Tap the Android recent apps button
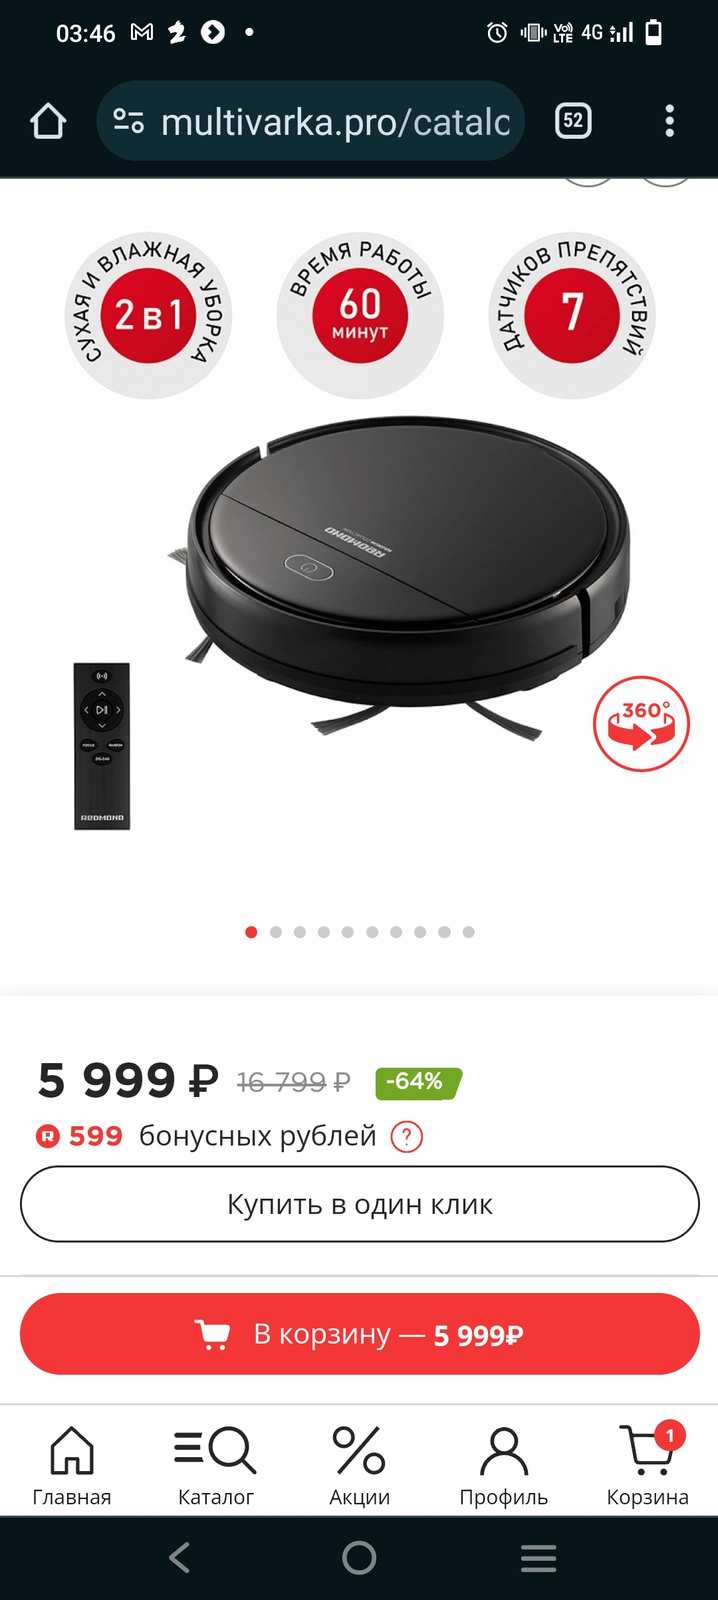The height and width of the screenshot is (1600, 718). 538,1557
